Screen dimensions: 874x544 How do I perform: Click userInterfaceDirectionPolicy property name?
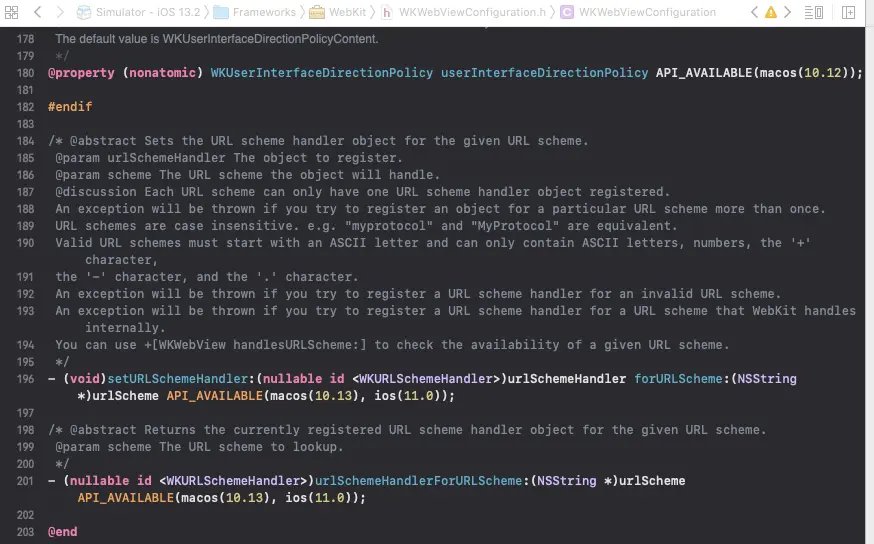point(545,73)
